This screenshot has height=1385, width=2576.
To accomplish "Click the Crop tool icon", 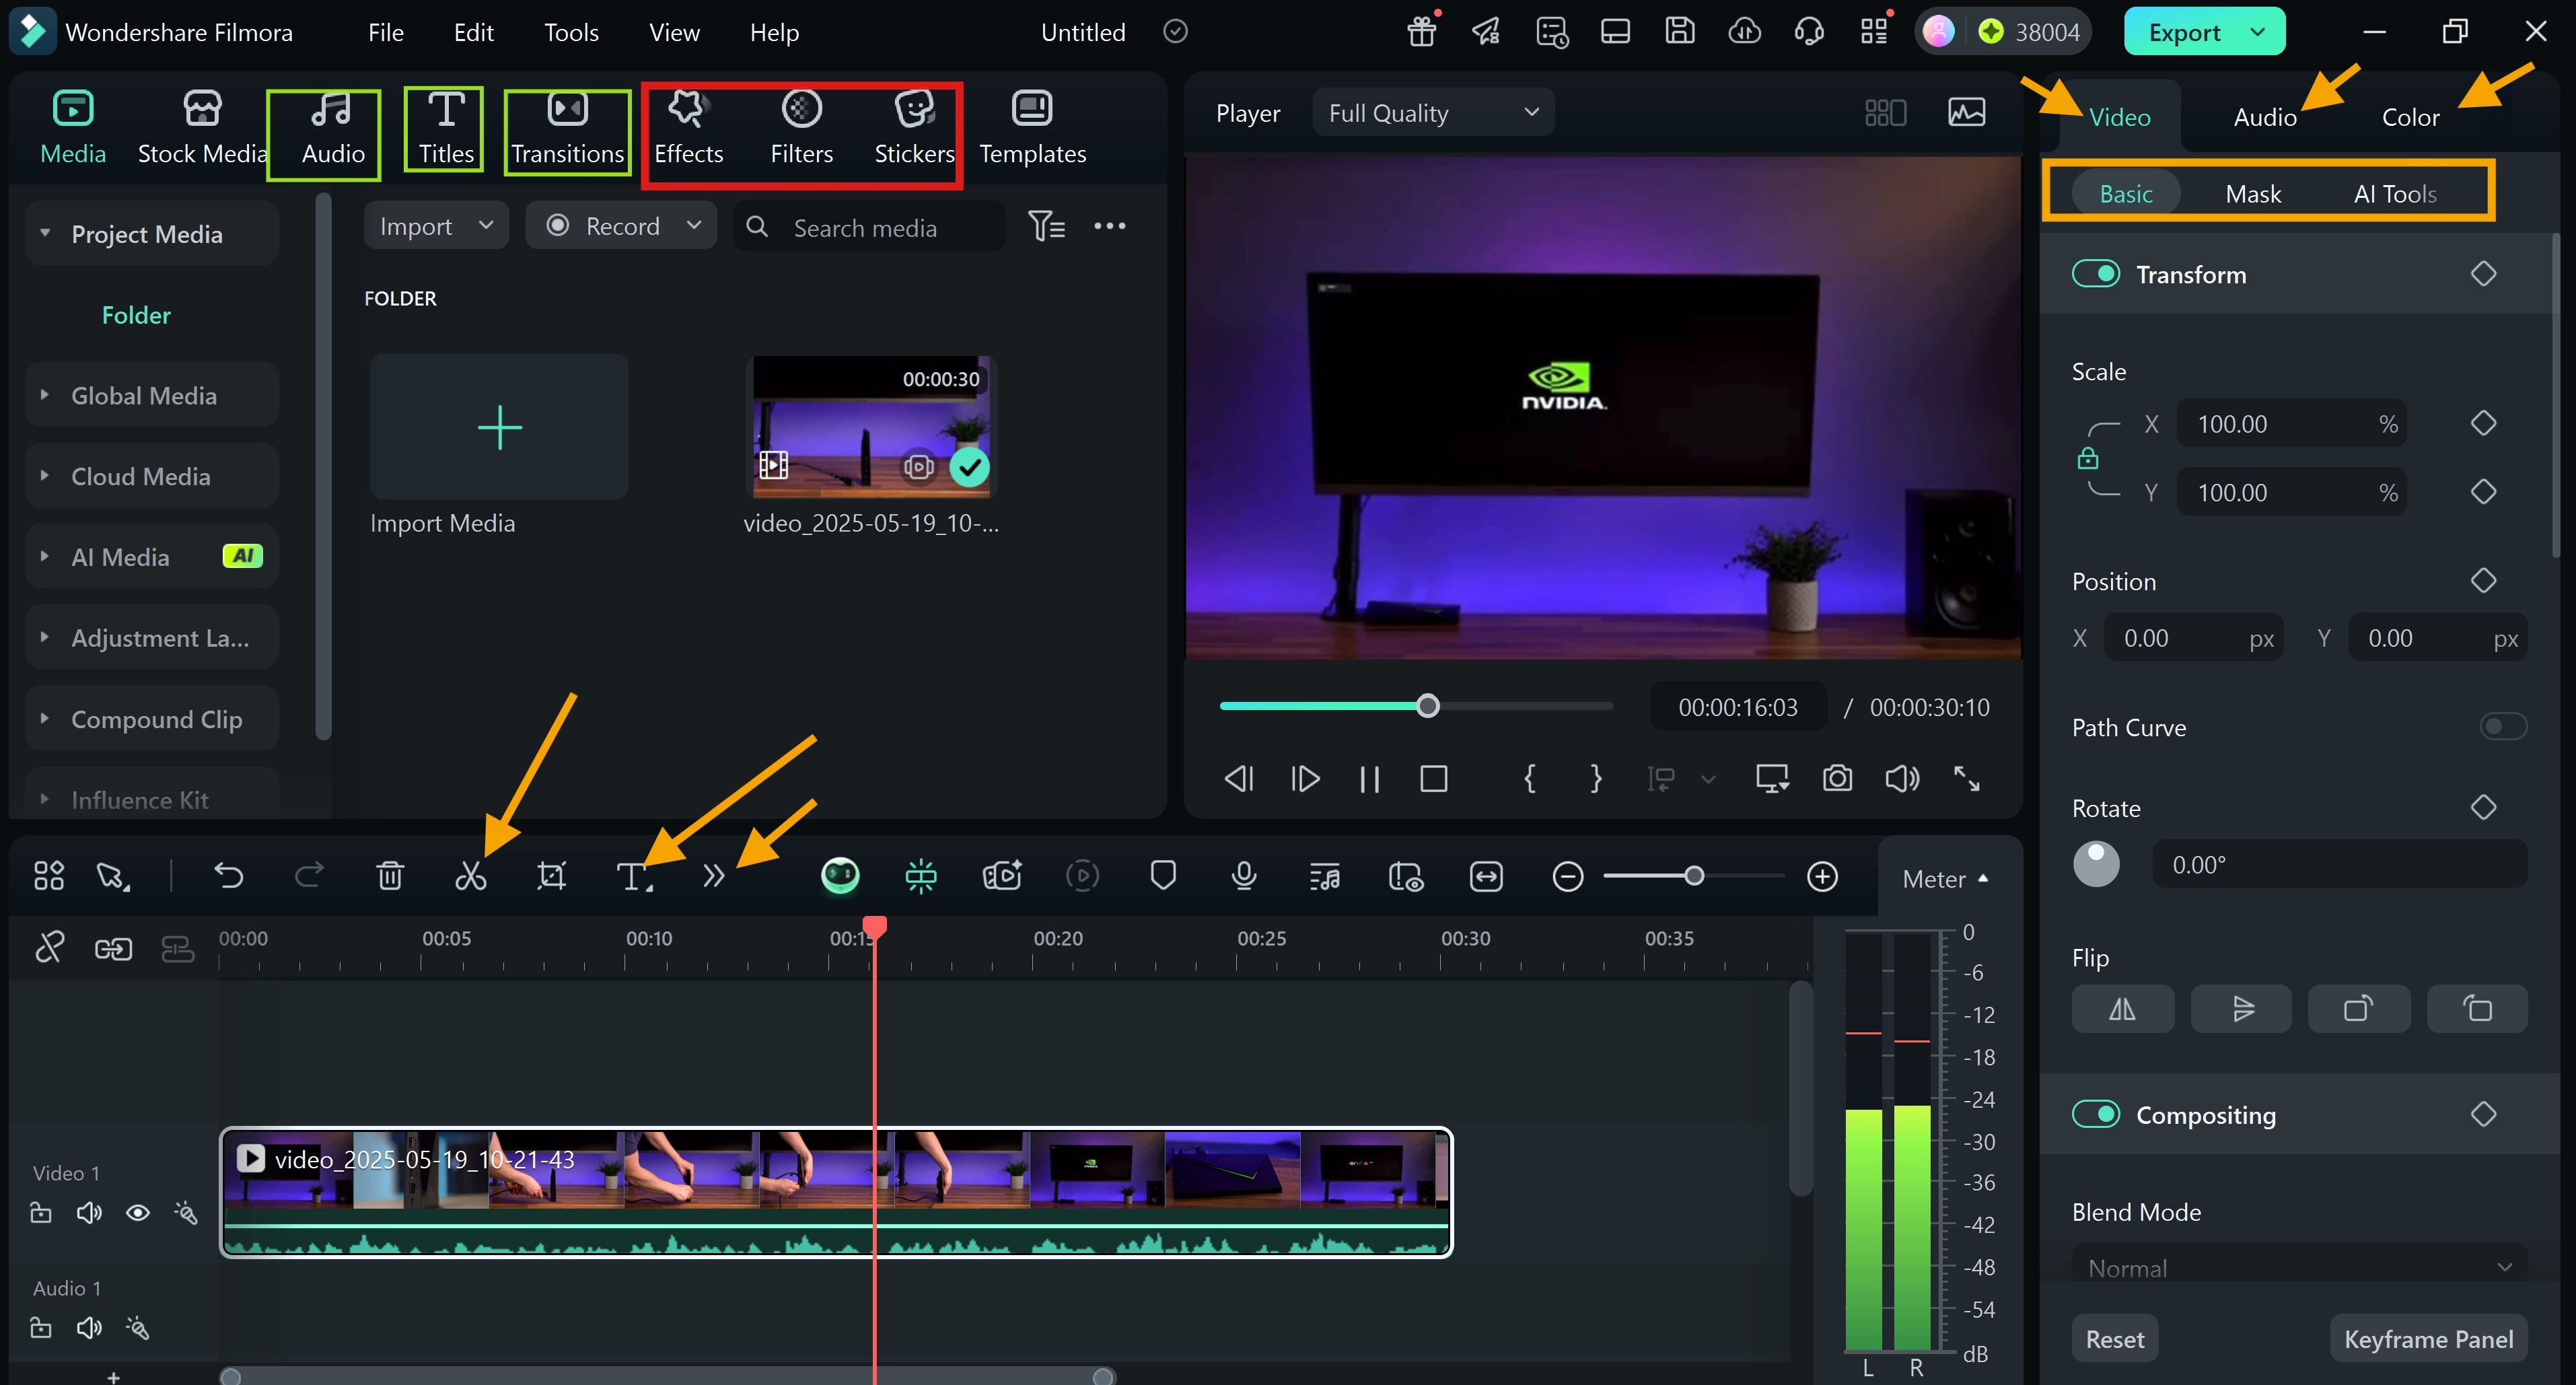I will coord(551,877).
